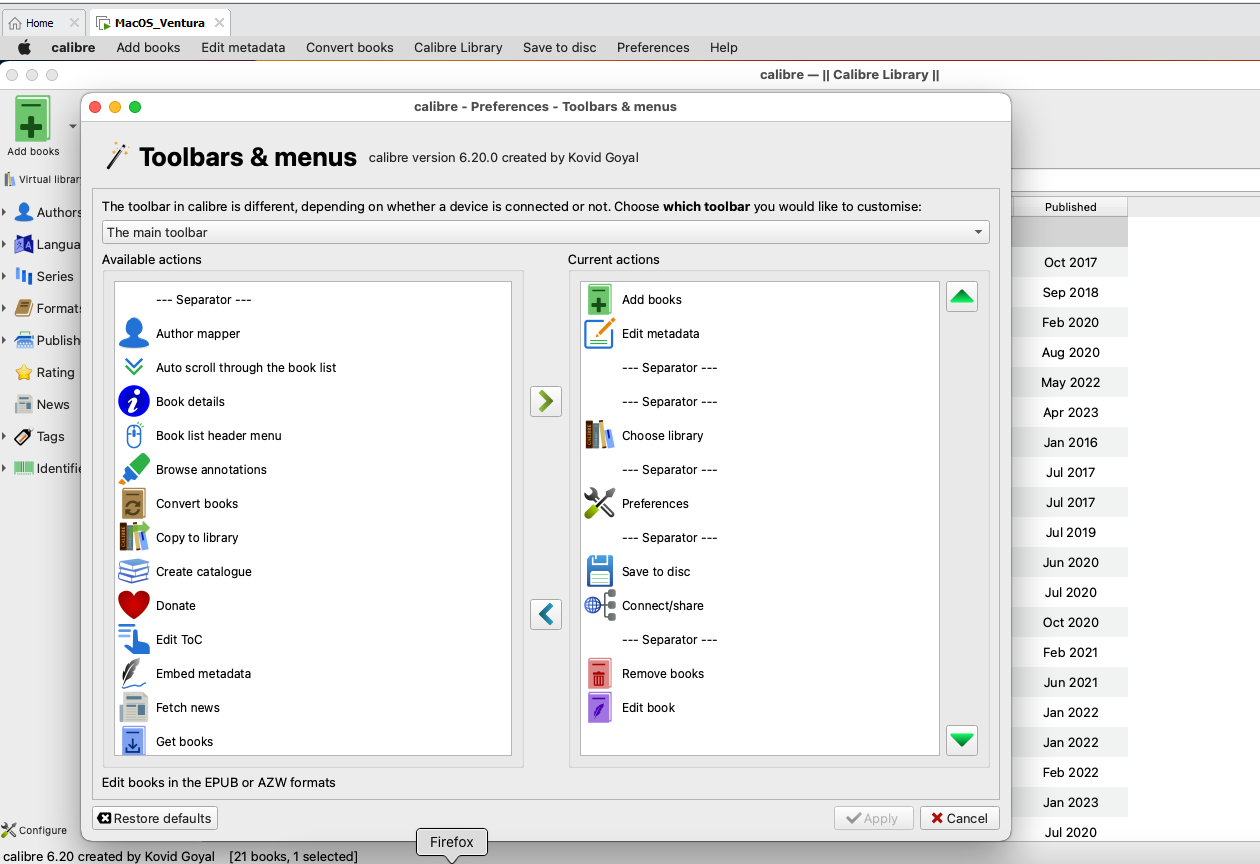Click the Cancel button
This screenshot has height=864, width=1260.
(x=960, y=818)
